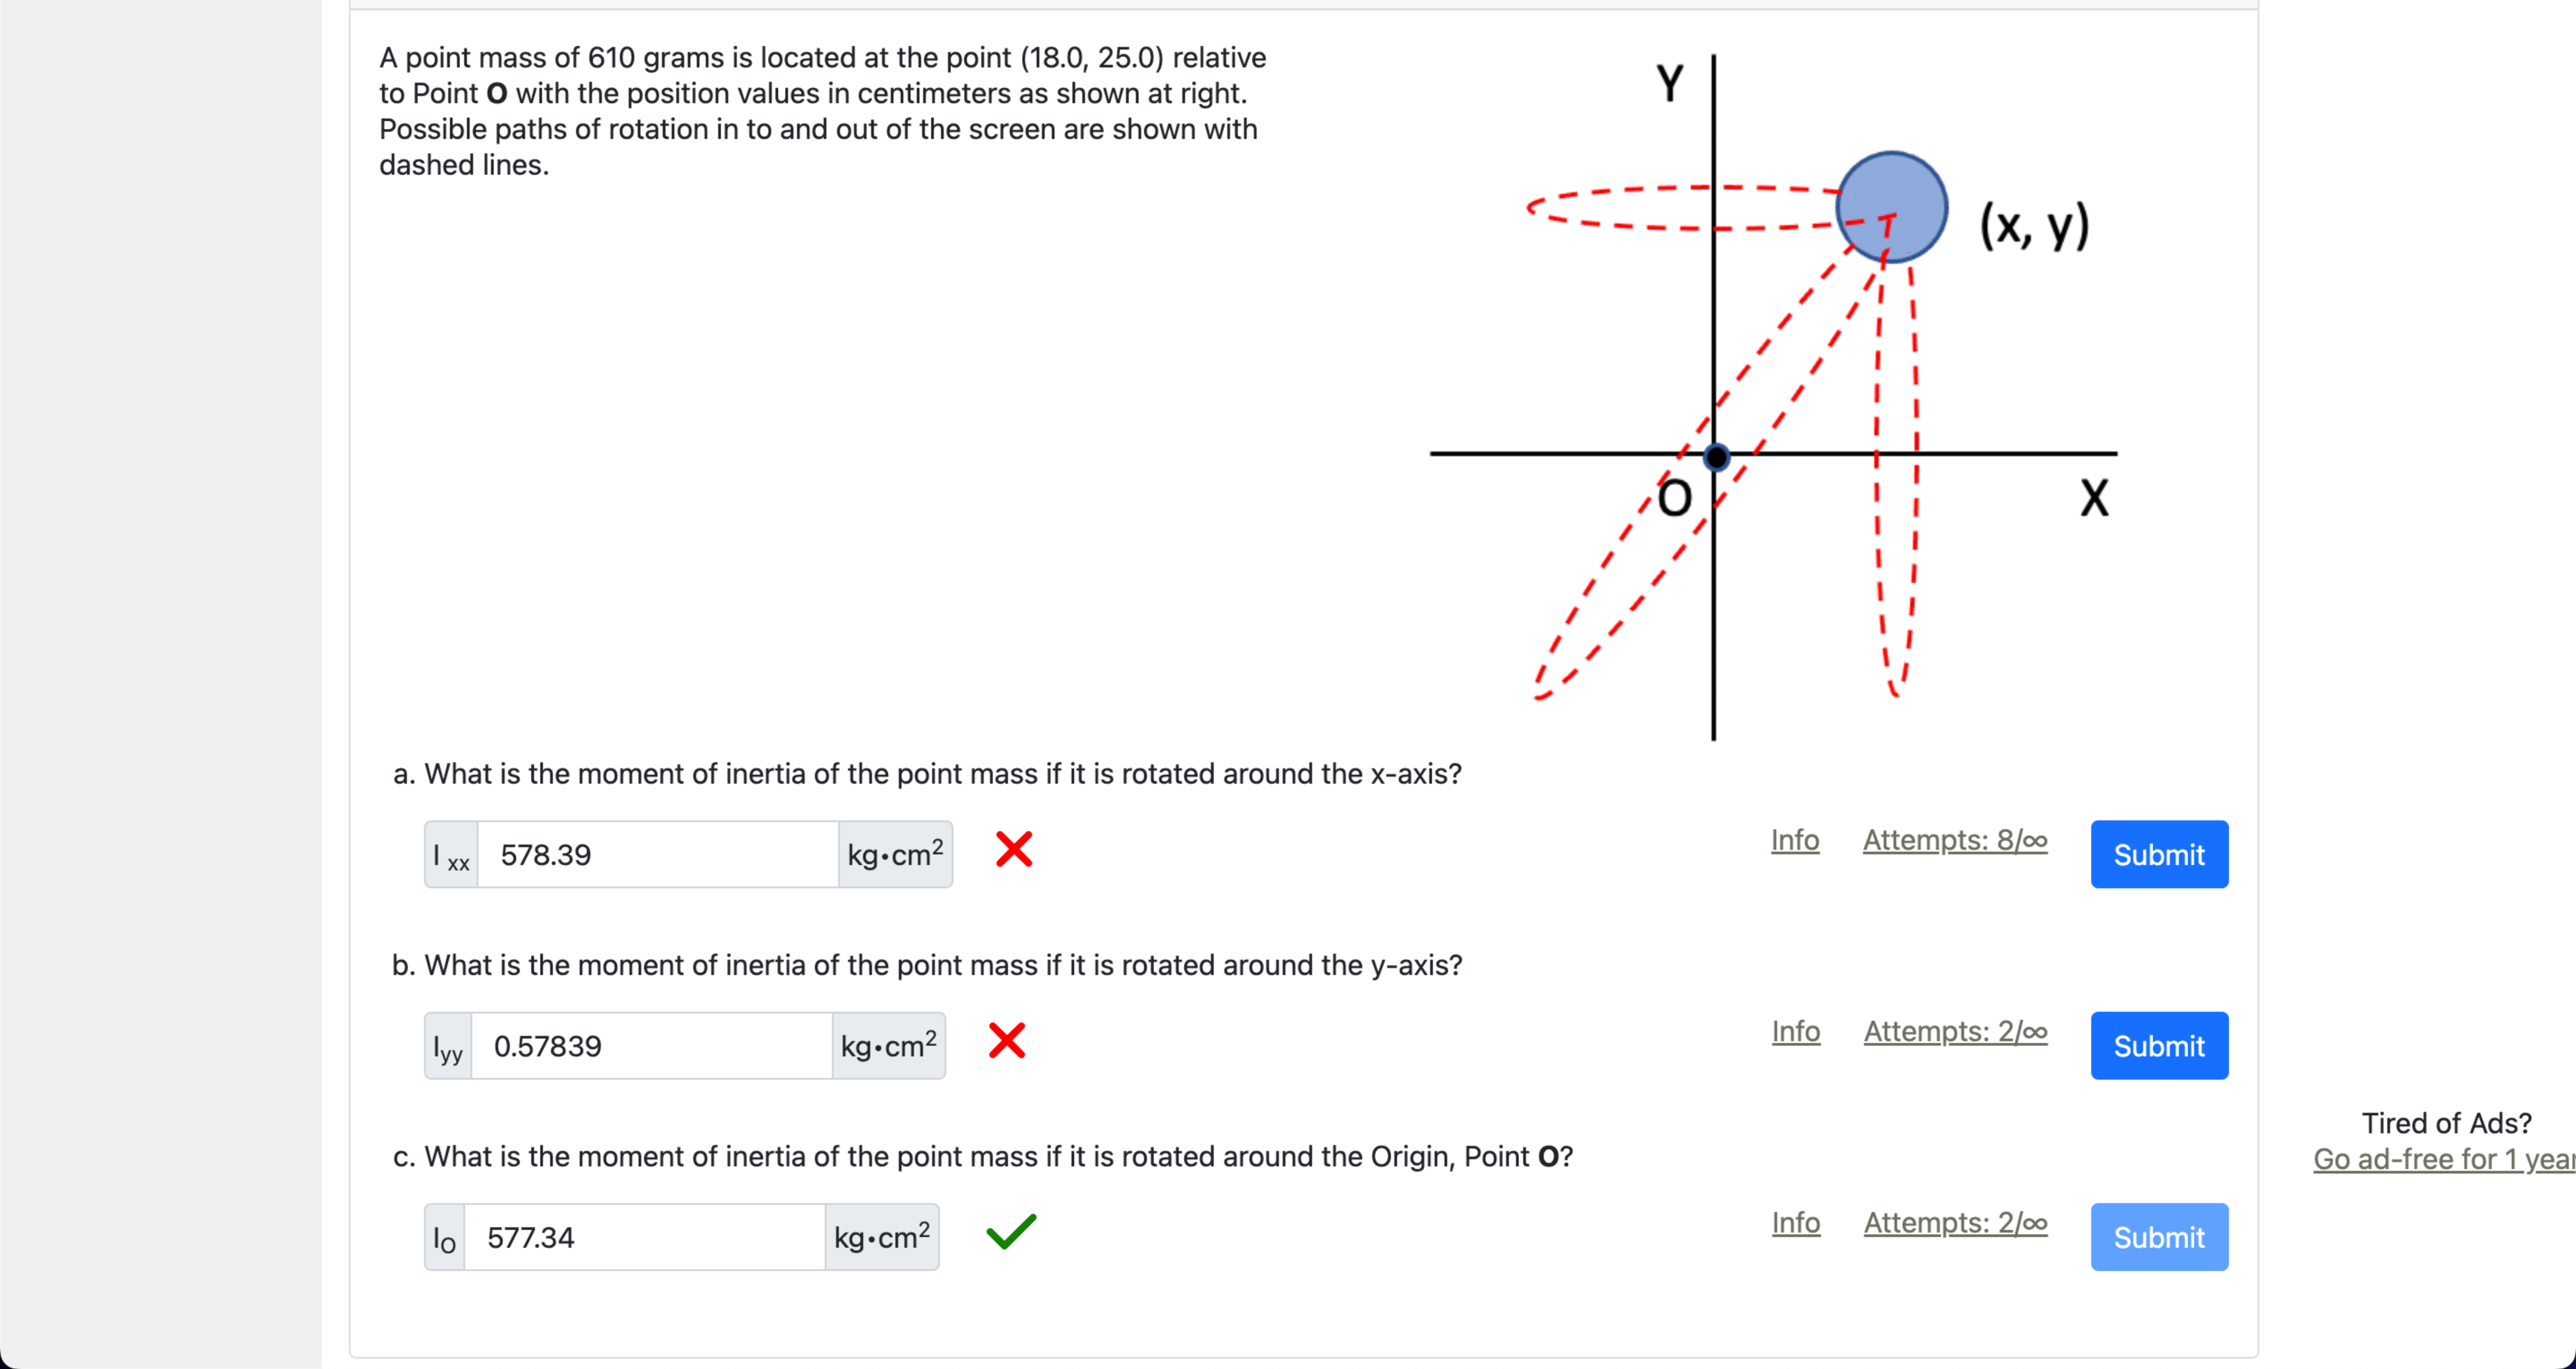Screen dimensions: 2576x1369
Task: Open Info for the Origin question
Action: [1795, 1223]
